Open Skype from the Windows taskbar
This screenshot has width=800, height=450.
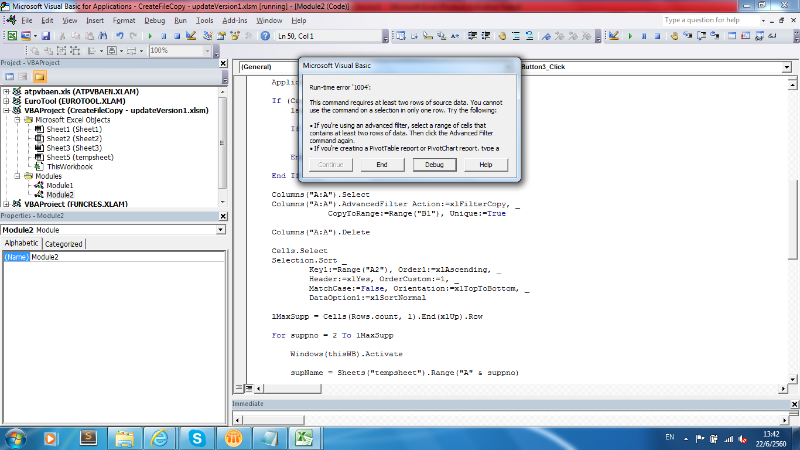point(198,437)
